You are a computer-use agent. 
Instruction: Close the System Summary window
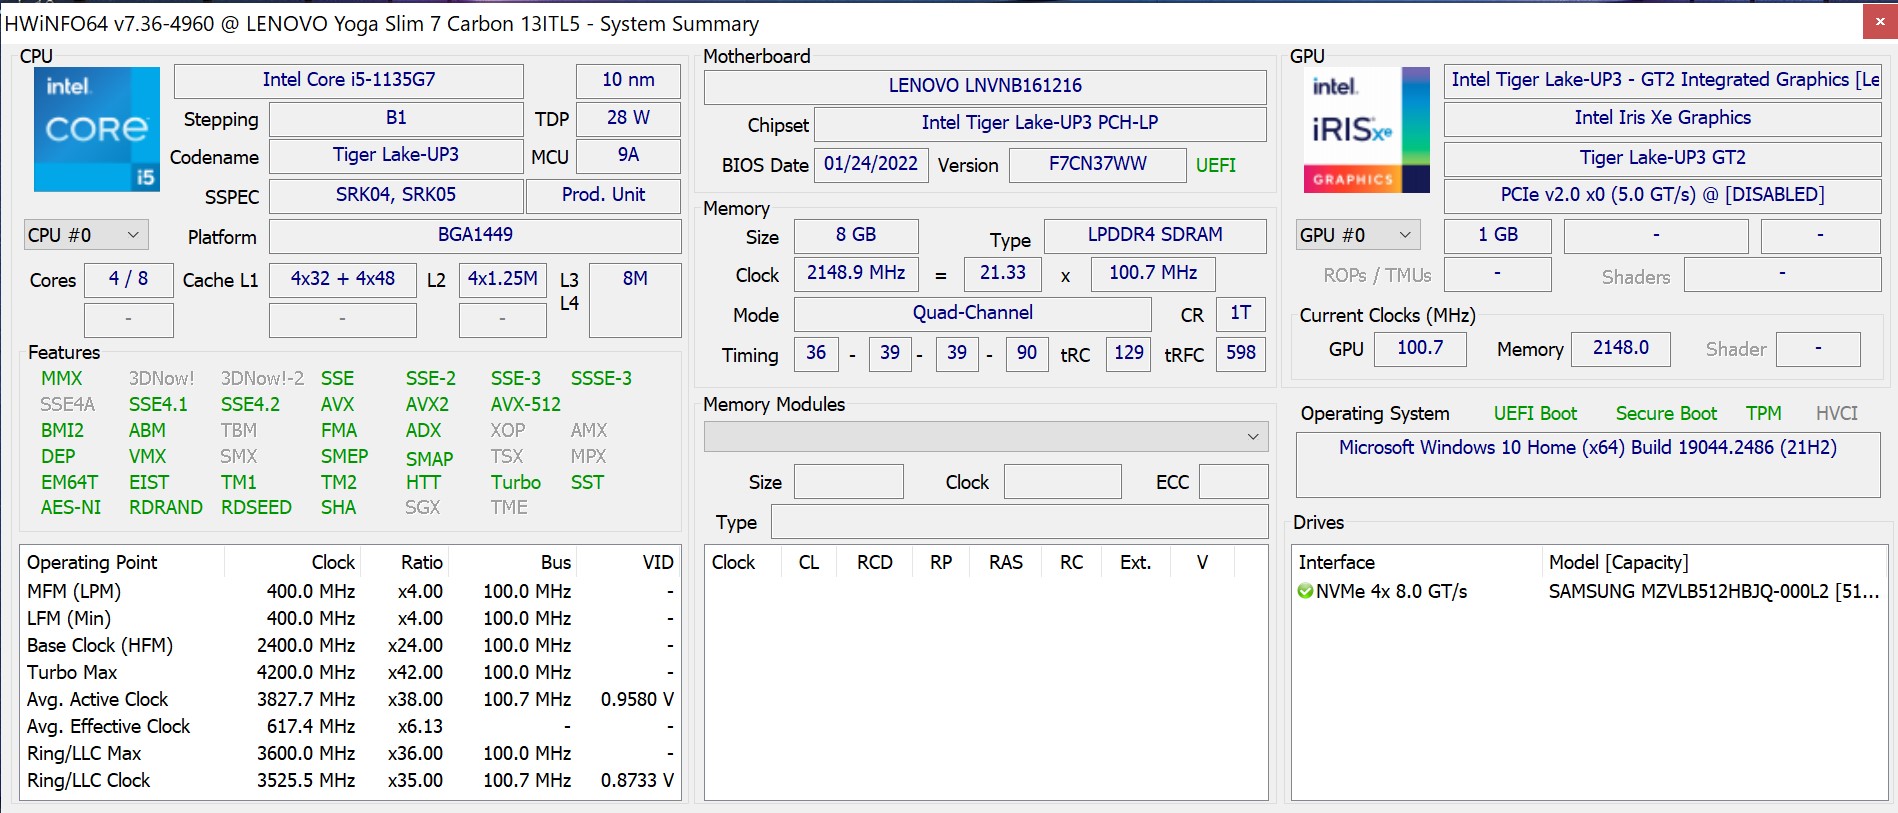coord(1880,21)
